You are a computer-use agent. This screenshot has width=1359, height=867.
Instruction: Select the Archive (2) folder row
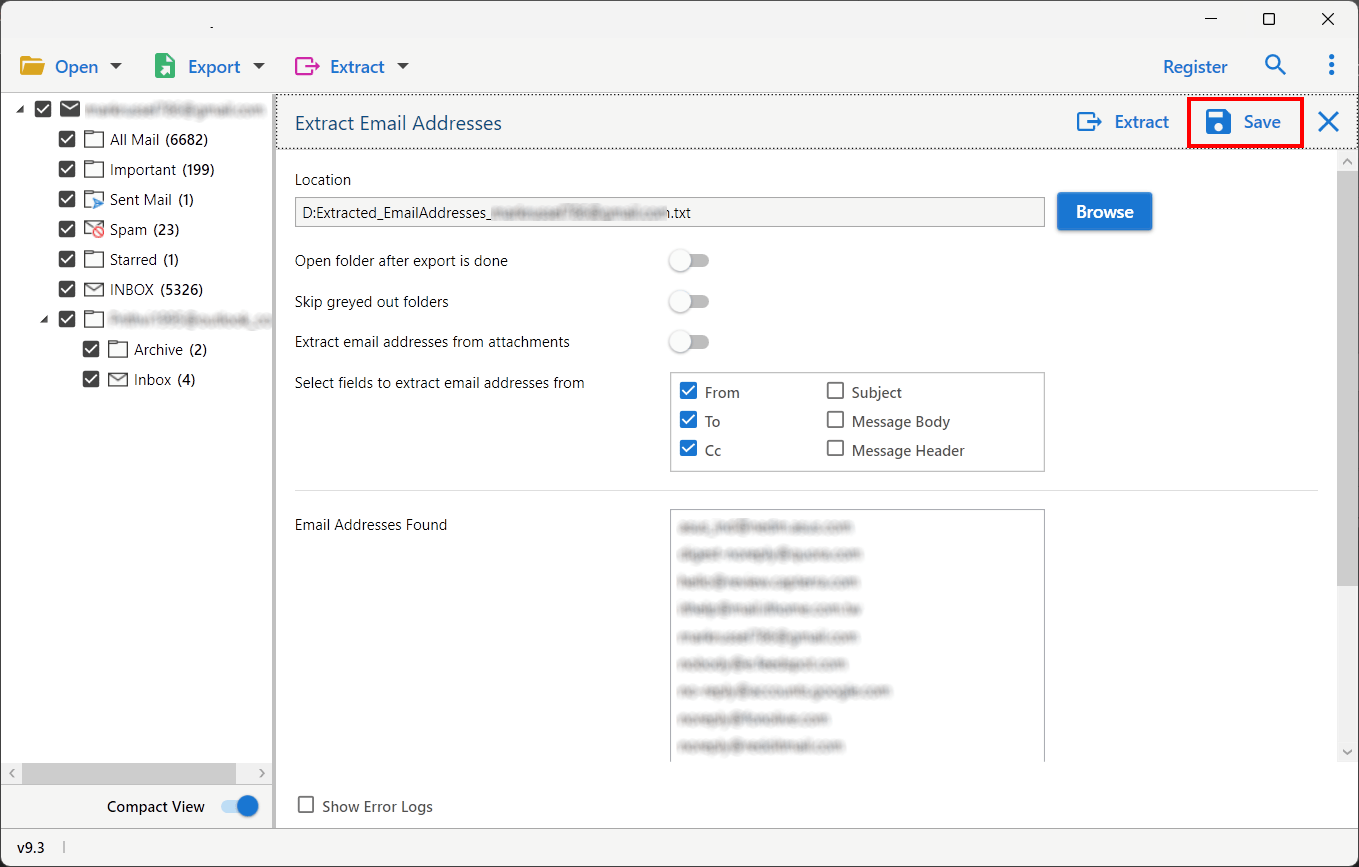coord(170,349)
